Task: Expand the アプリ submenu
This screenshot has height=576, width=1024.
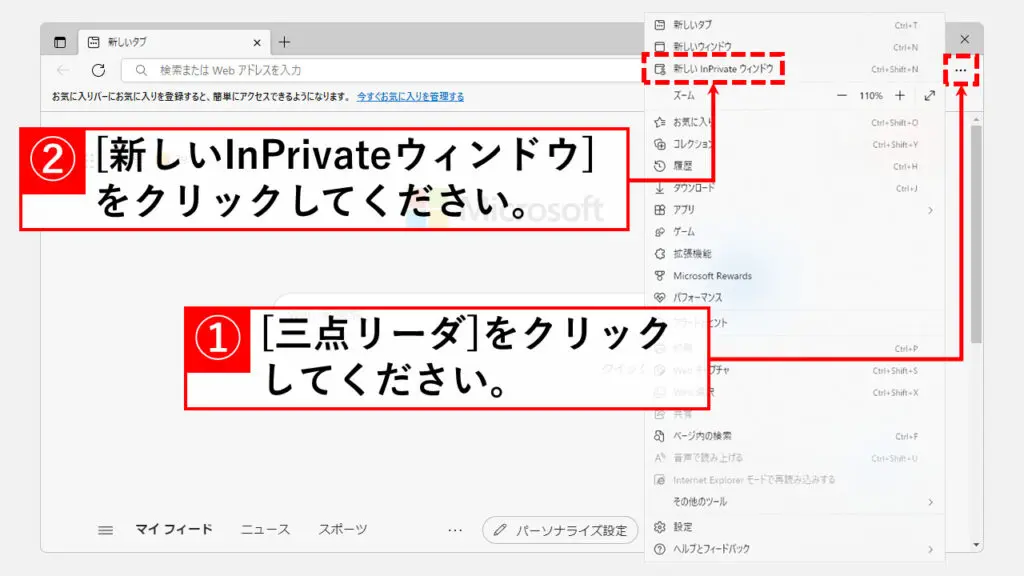Action: click(930, 210)
